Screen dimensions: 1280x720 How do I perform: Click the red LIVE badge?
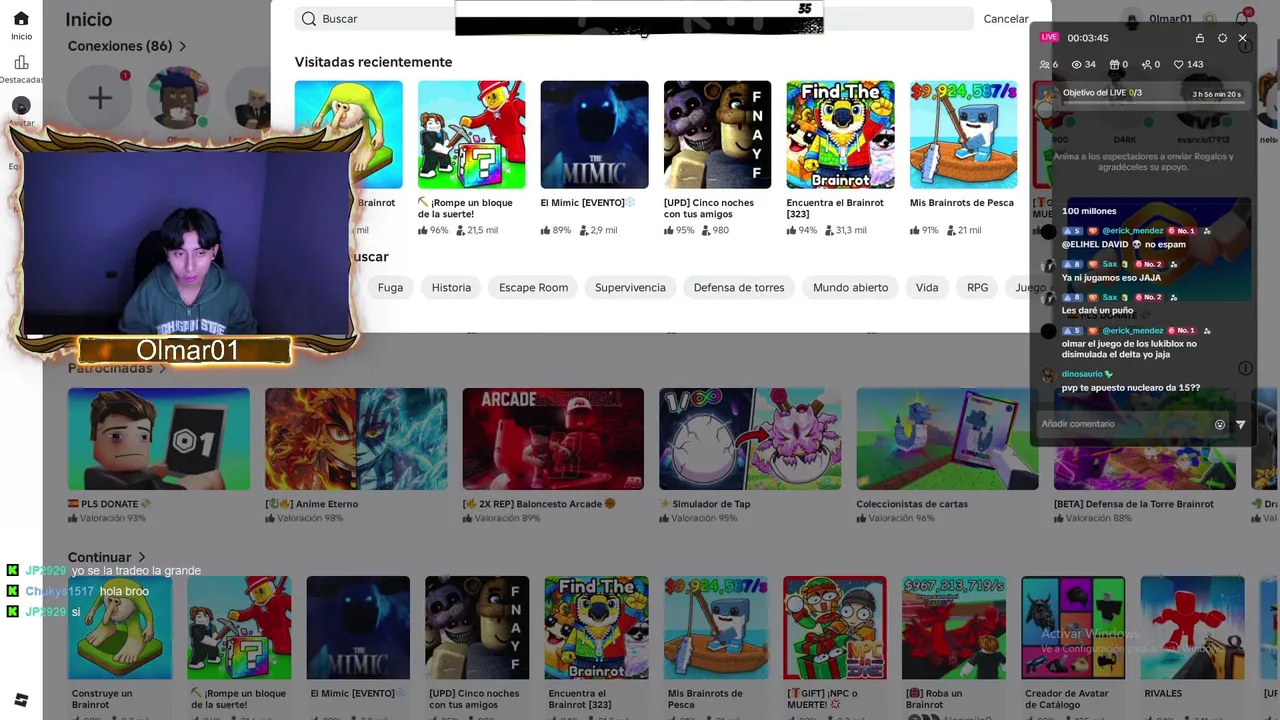click(1049, 37)
